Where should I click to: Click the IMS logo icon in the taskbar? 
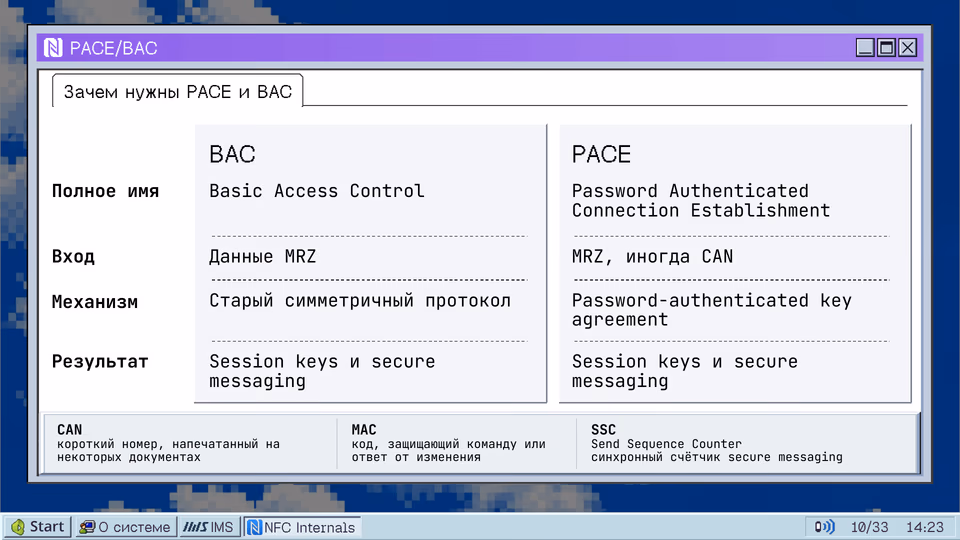pyautogui.click(x=195, y=527)
